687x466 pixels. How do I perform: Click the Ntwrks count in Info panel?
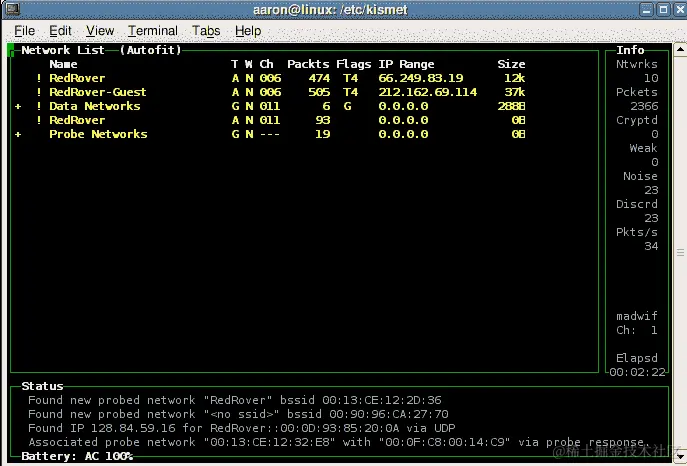point(651,78)
